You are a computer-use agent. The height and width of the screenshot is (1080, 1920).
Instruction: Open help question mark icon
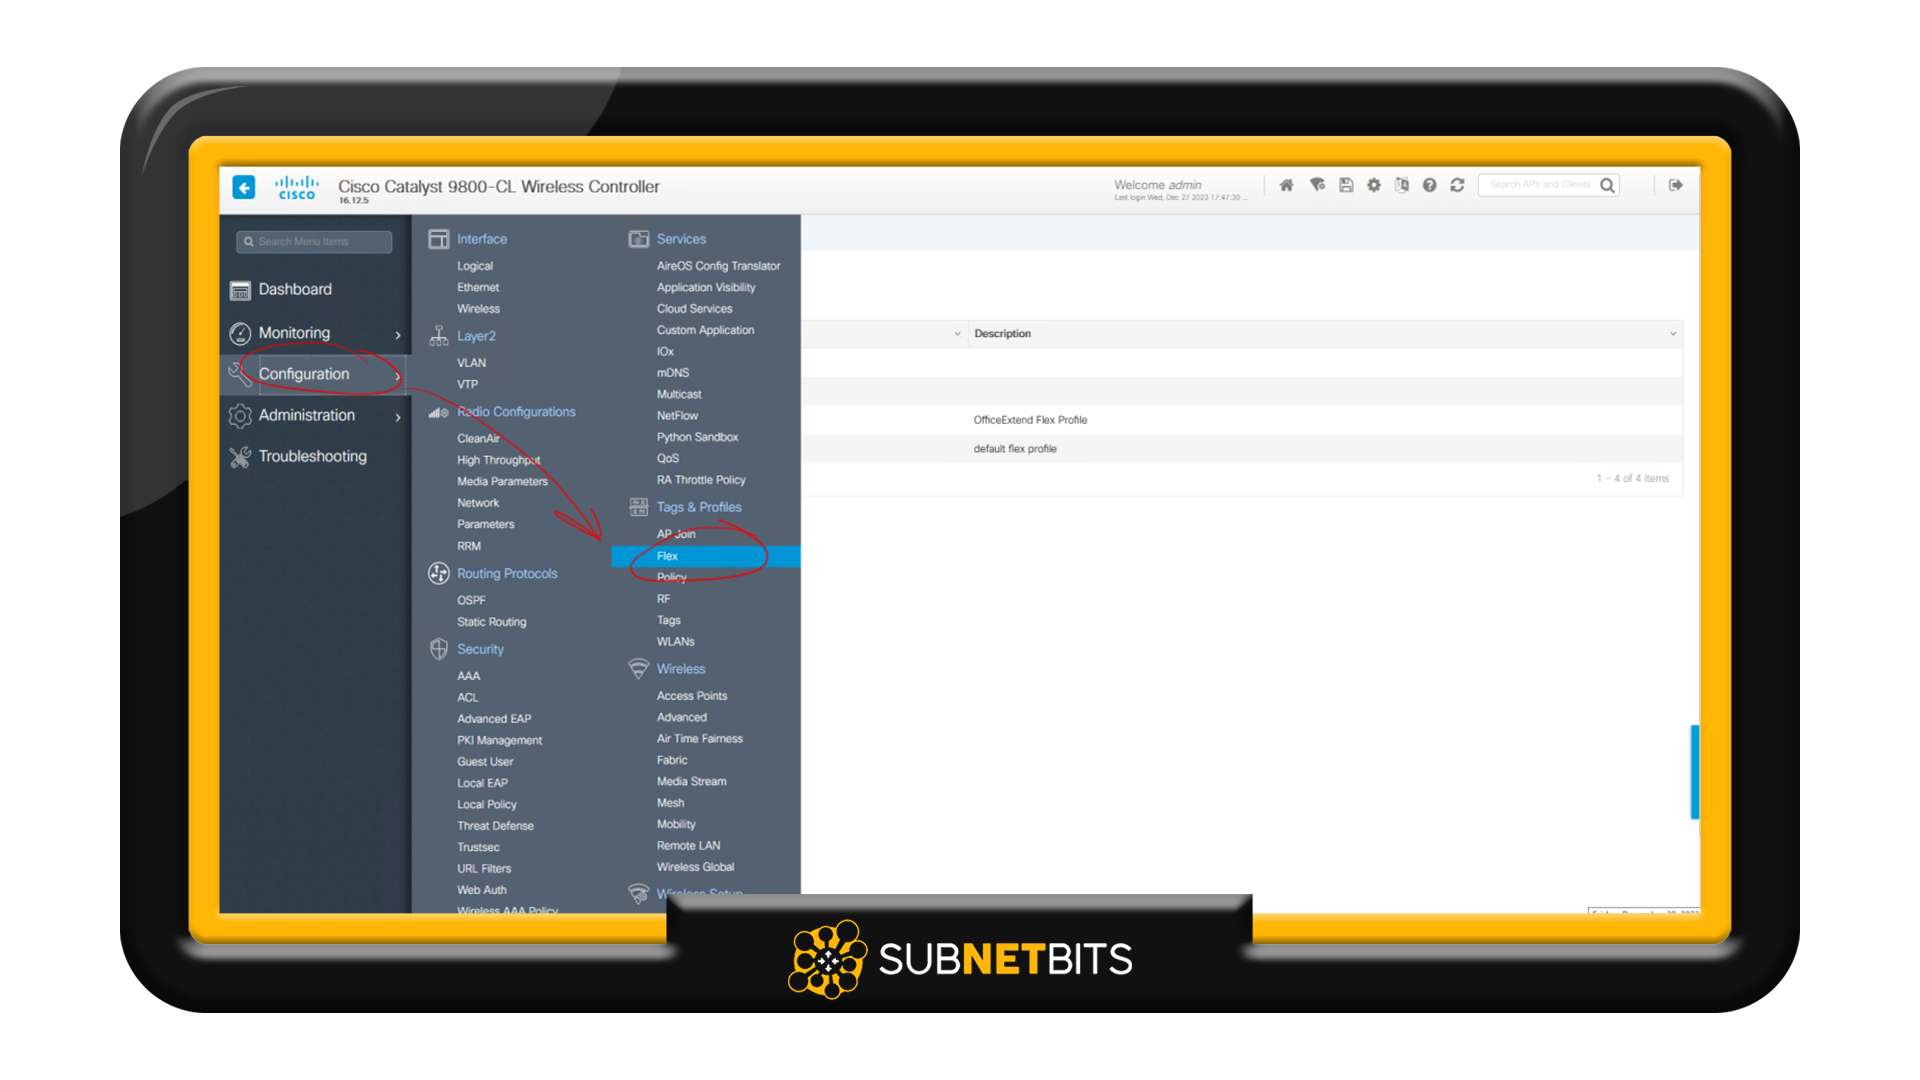(1430, 185)
